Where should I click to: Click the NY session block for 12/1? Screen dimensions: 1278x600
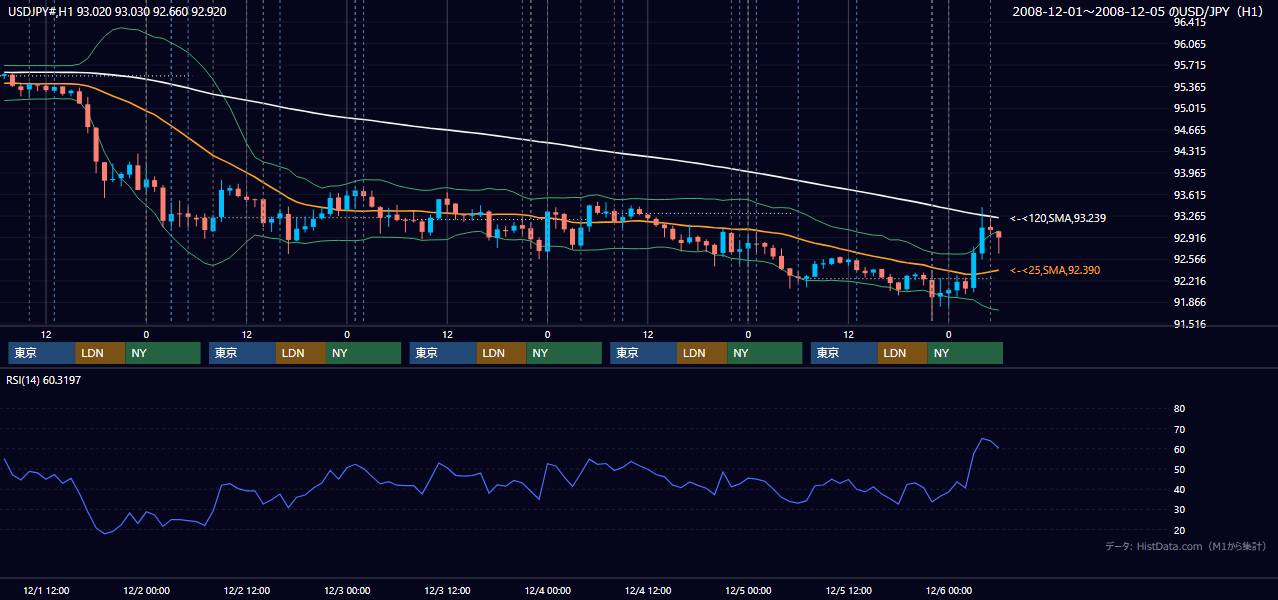pyautogui.click(x=163, y=353)
